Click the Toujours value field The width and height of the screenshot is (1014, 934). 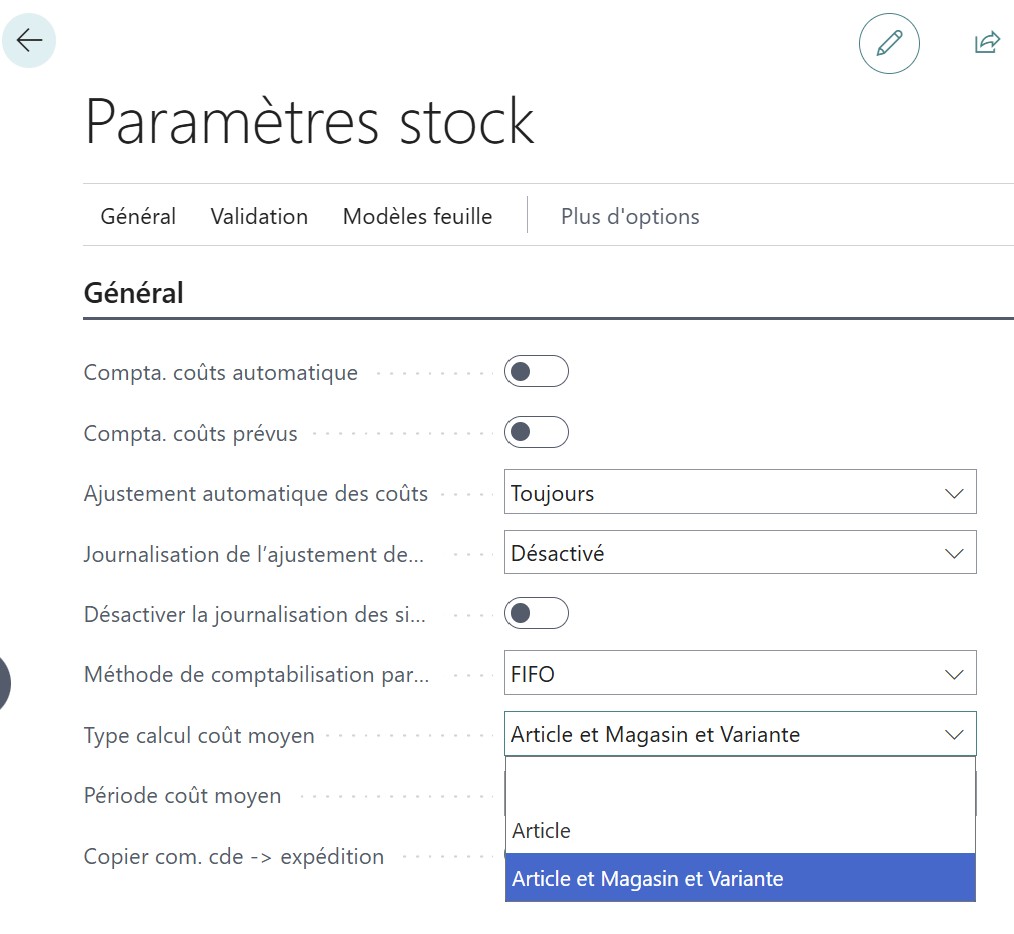pos(700,492)
